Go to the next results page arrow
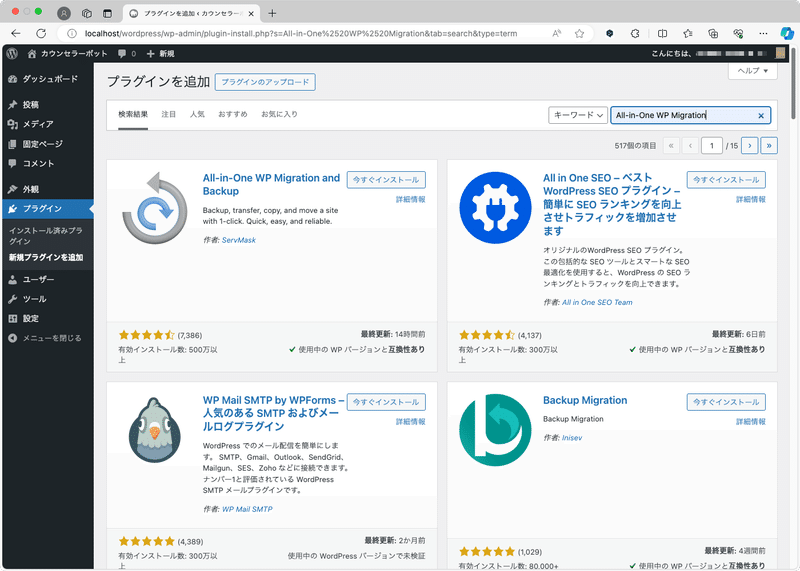This screenshot has height=571, width=800. click(749, 146)
